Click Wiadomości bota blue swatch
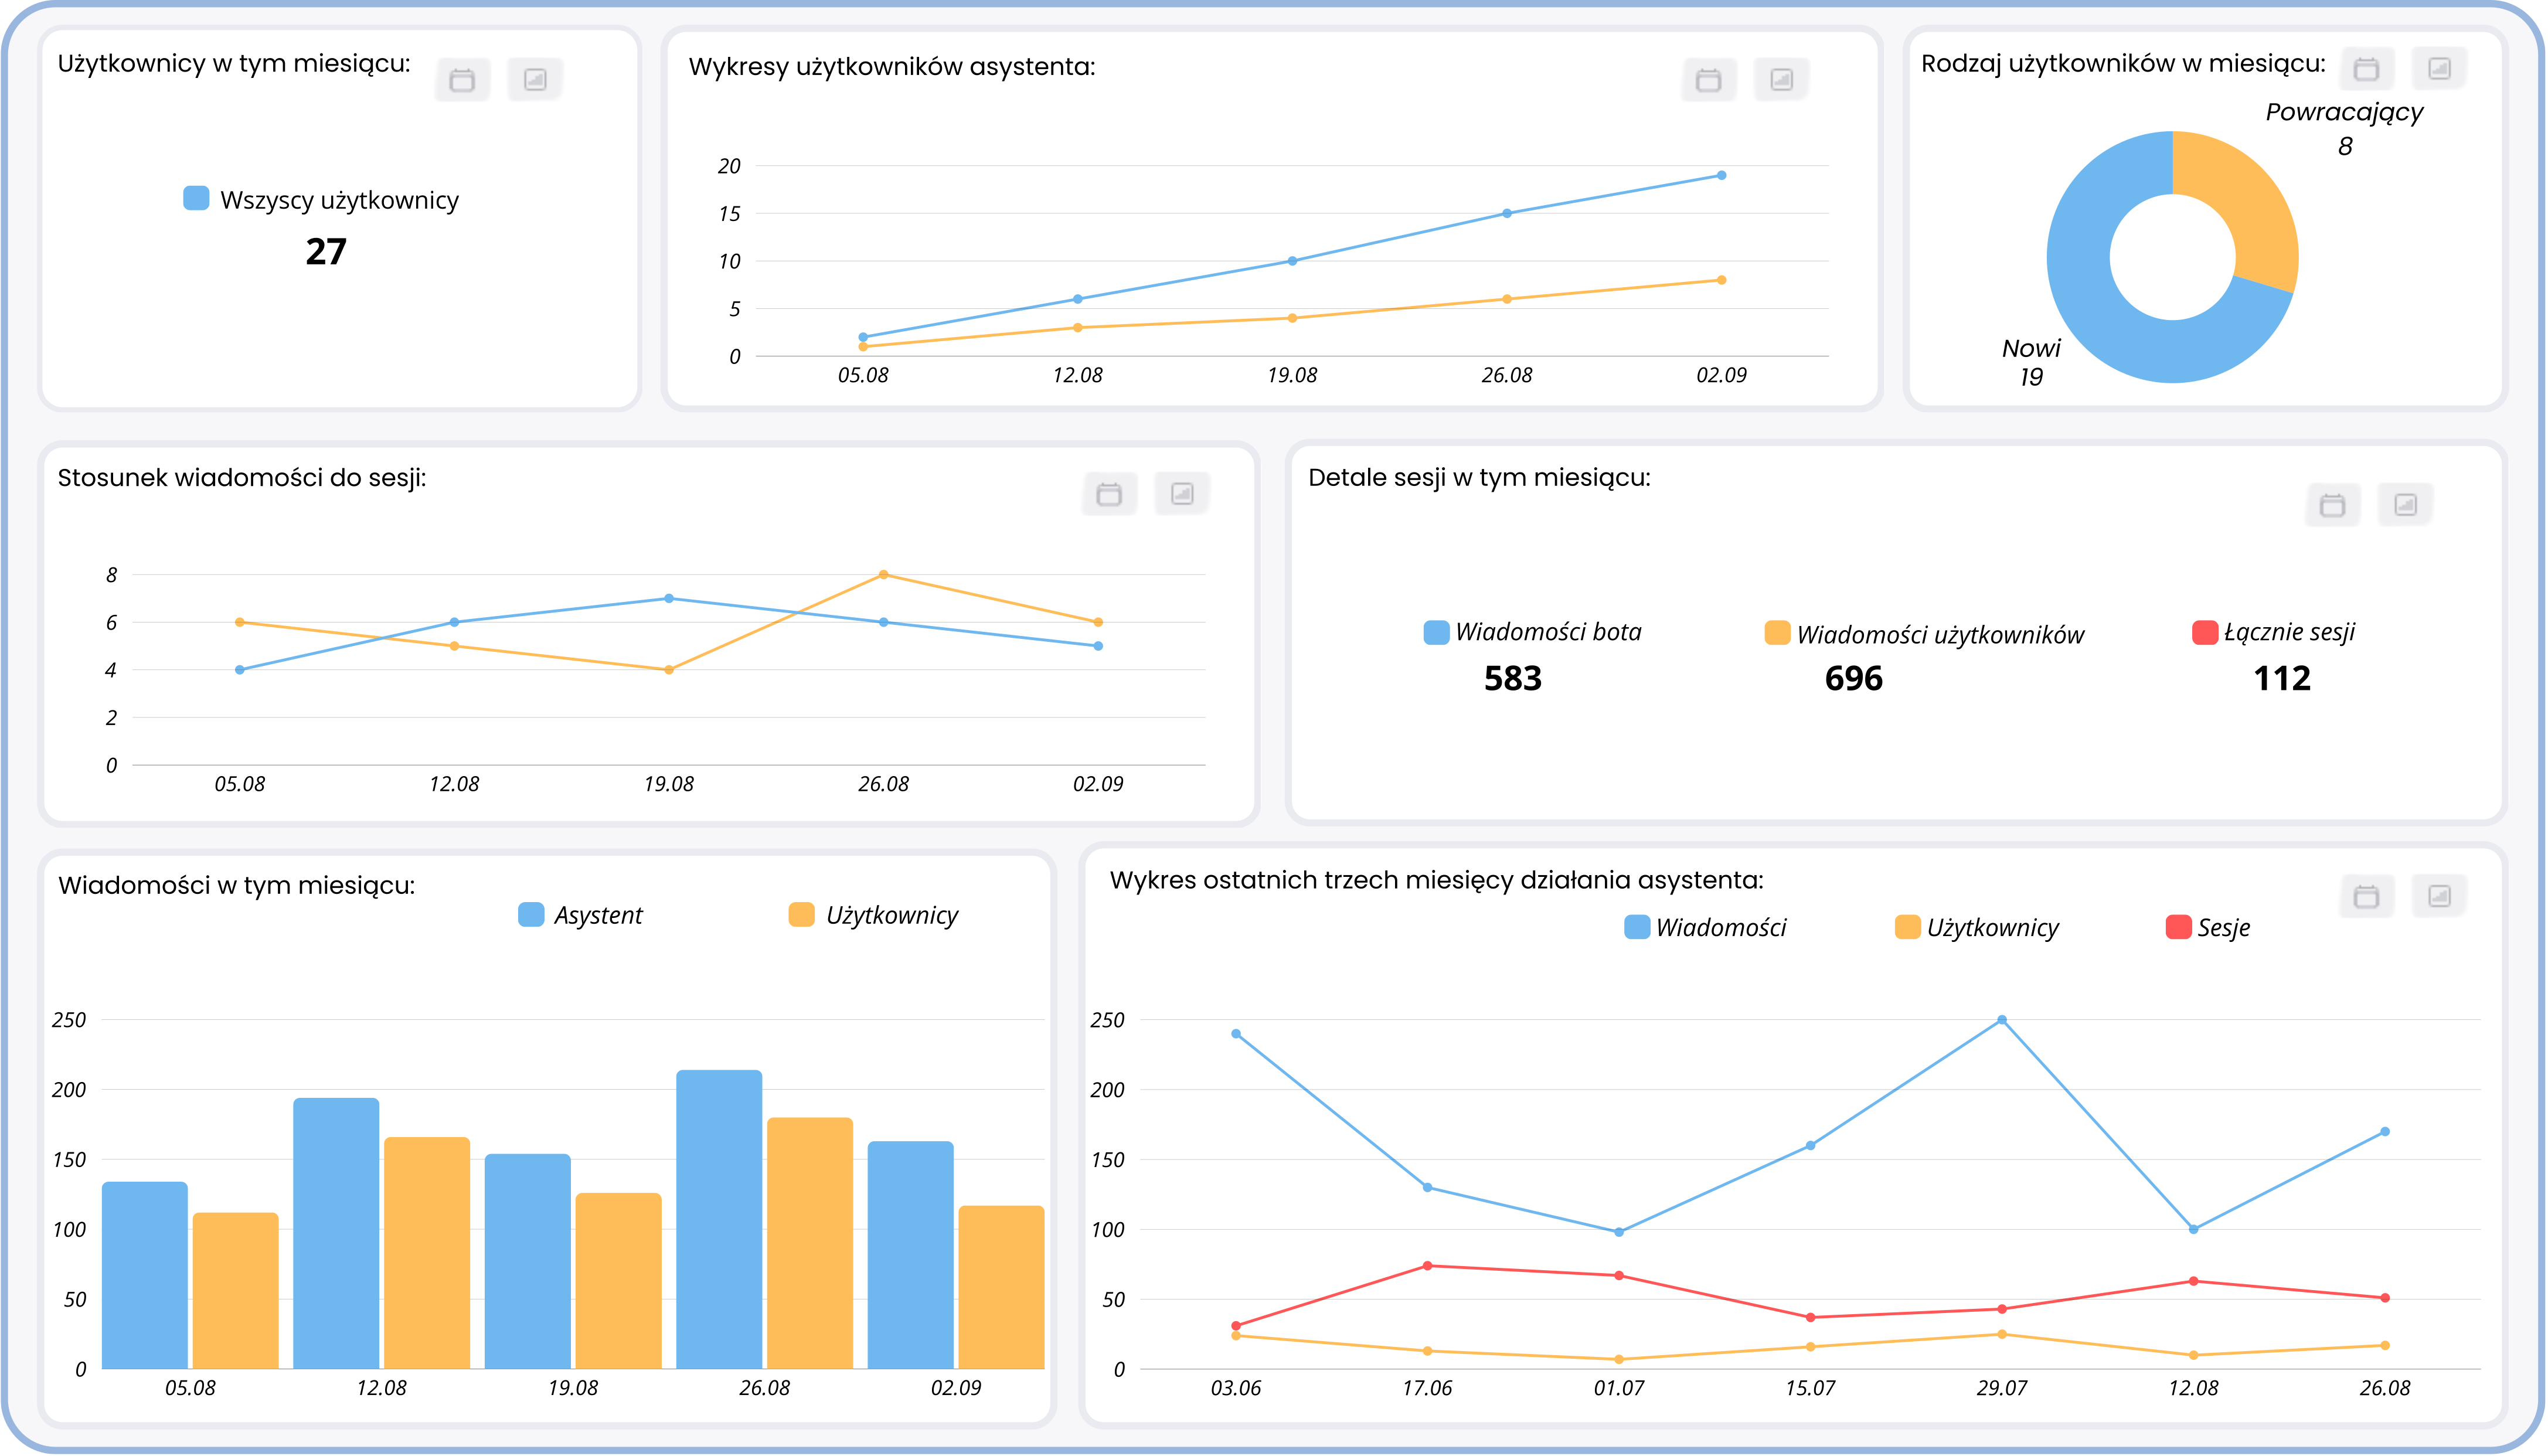The height and width of the screenshot is (1456, 2548). (1436, 632)
